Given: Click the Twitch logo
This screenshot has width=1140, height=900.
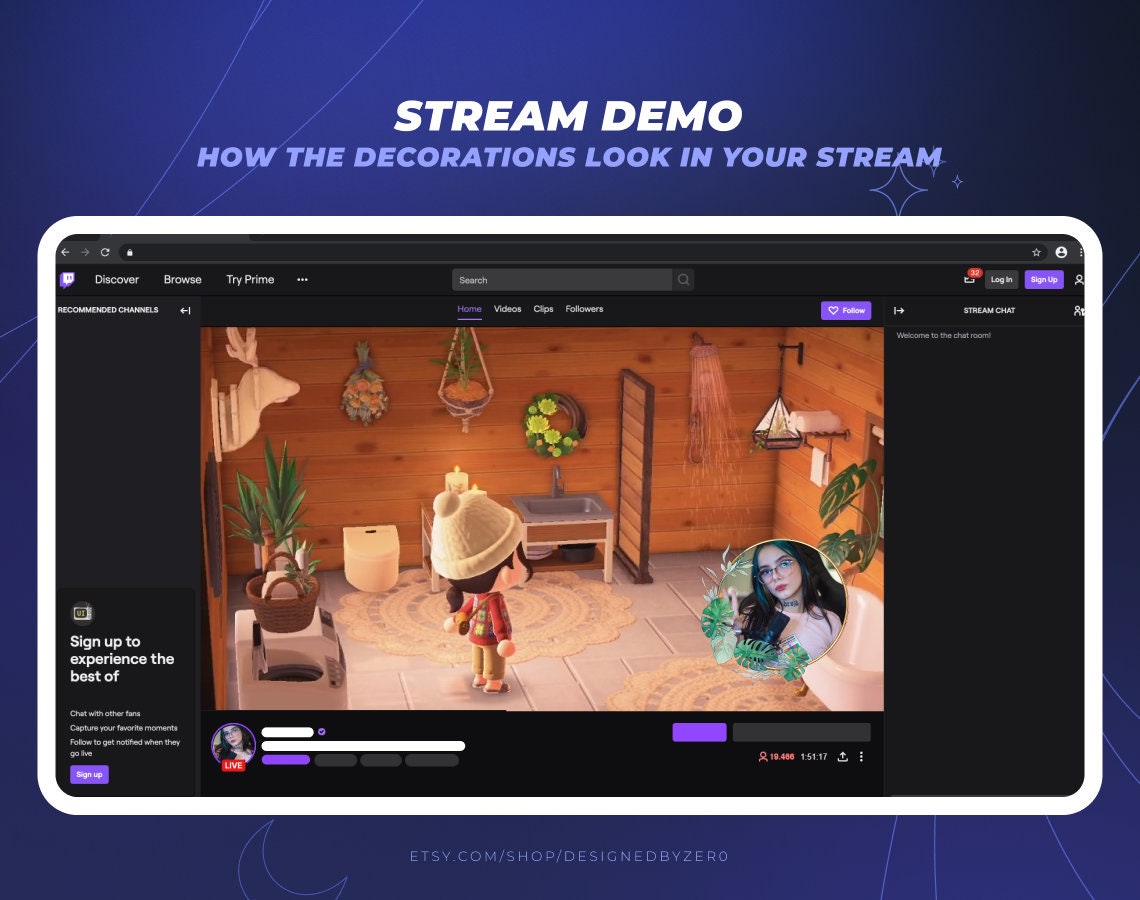Looking at the screenshot, I should [68, 279].
